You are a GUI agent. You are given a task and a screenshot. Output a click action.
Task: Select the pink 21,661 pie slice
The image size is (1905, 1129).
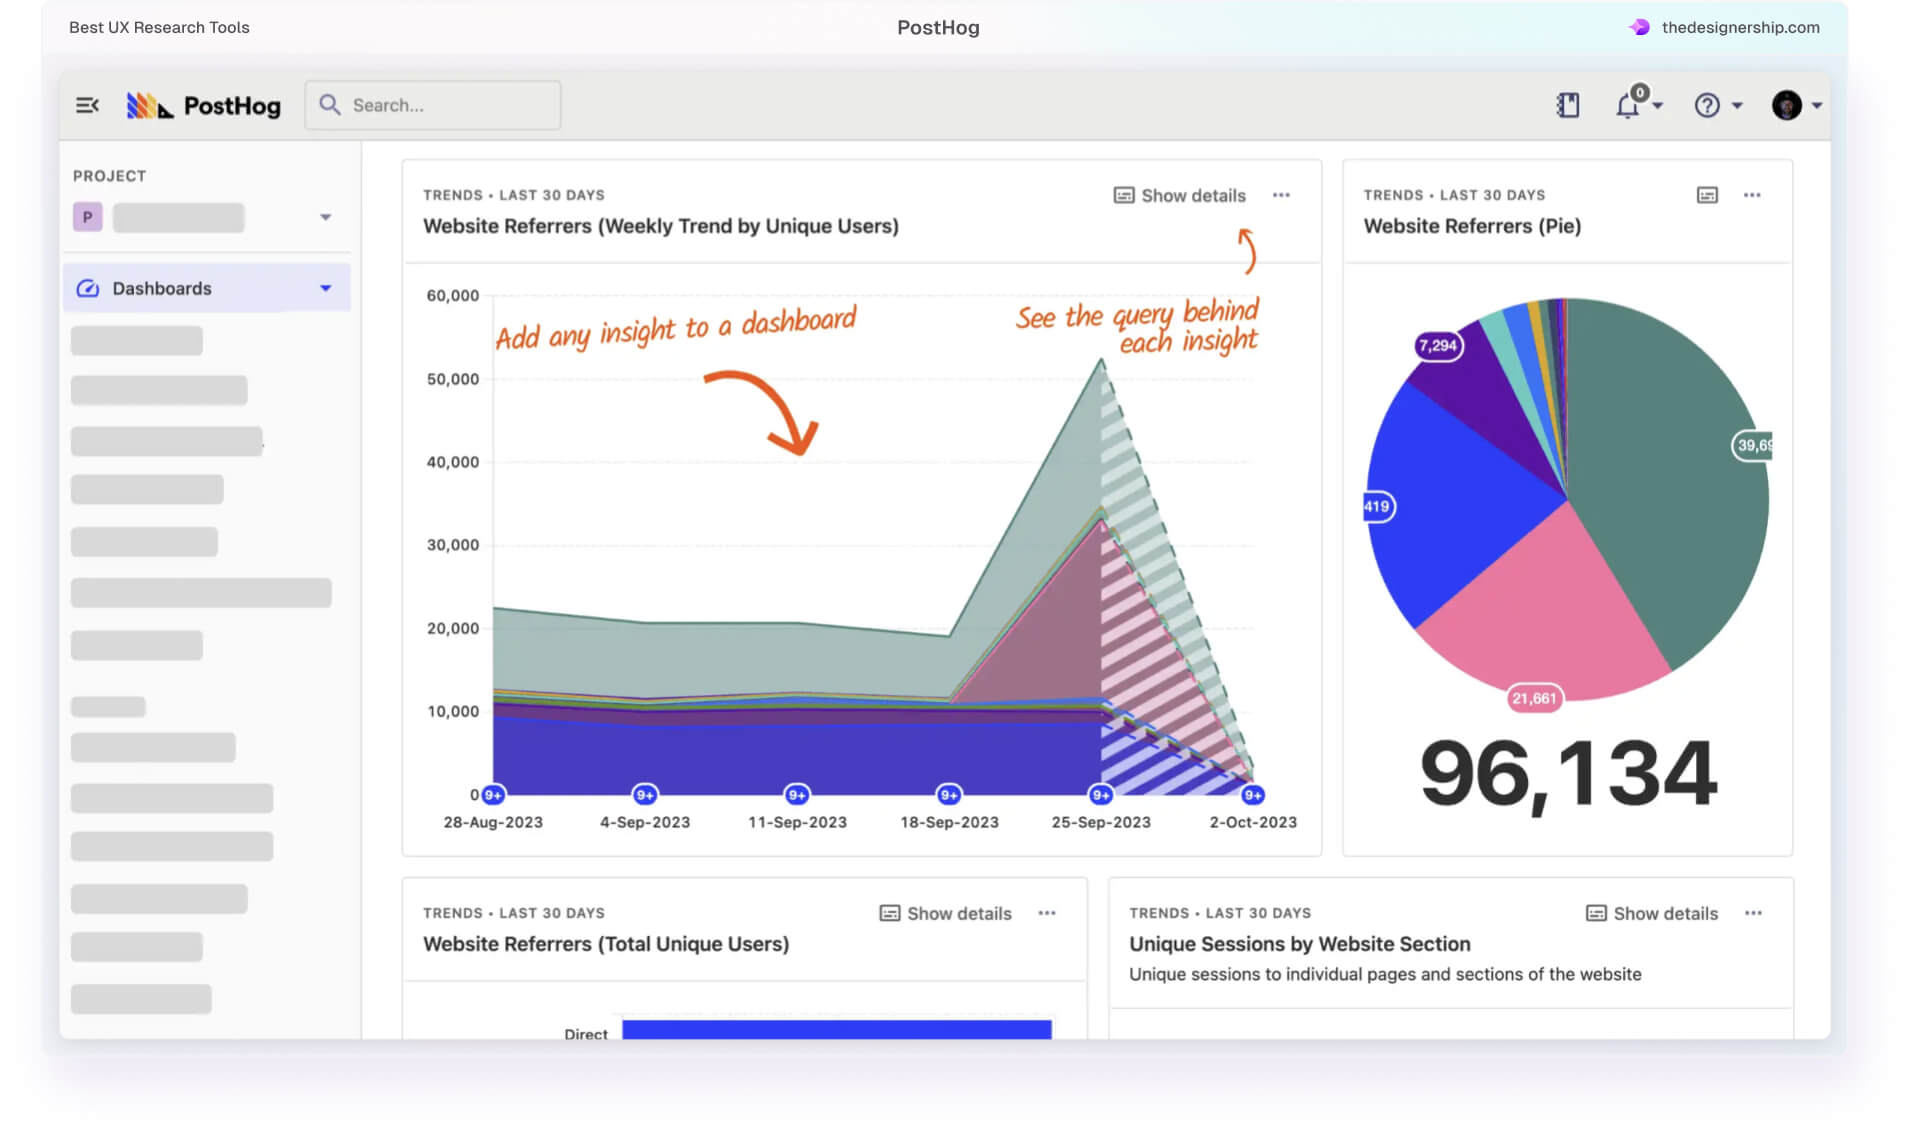click(1533, 698)
